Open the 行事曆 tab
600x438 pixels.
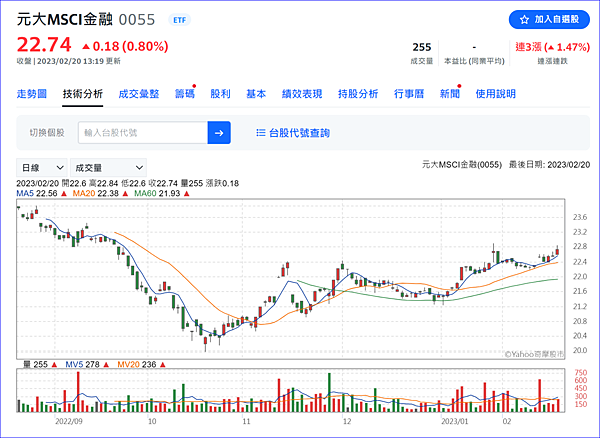(x=409, y=94)
